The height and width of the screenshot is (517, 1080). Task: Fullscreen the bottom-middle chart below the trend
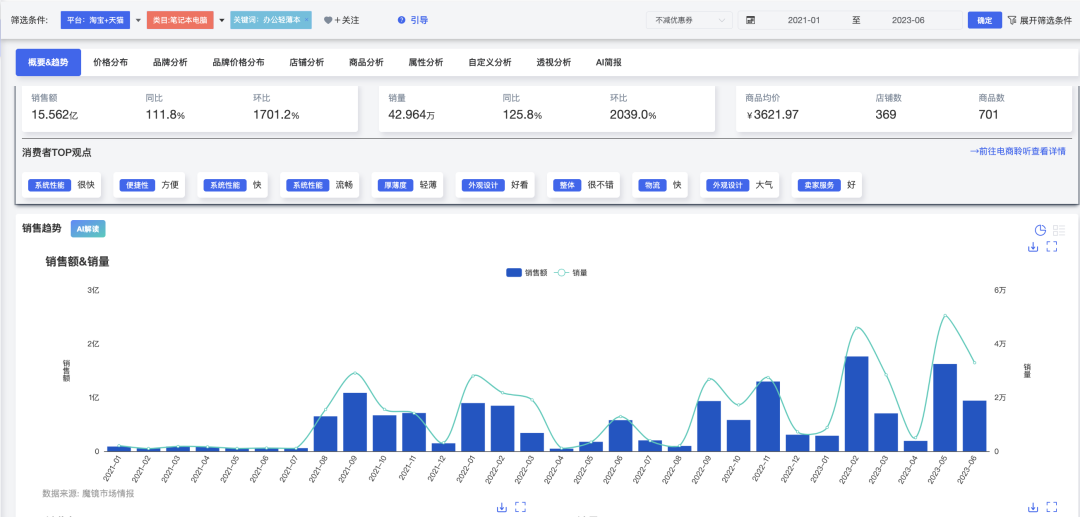tap(521, 507)
